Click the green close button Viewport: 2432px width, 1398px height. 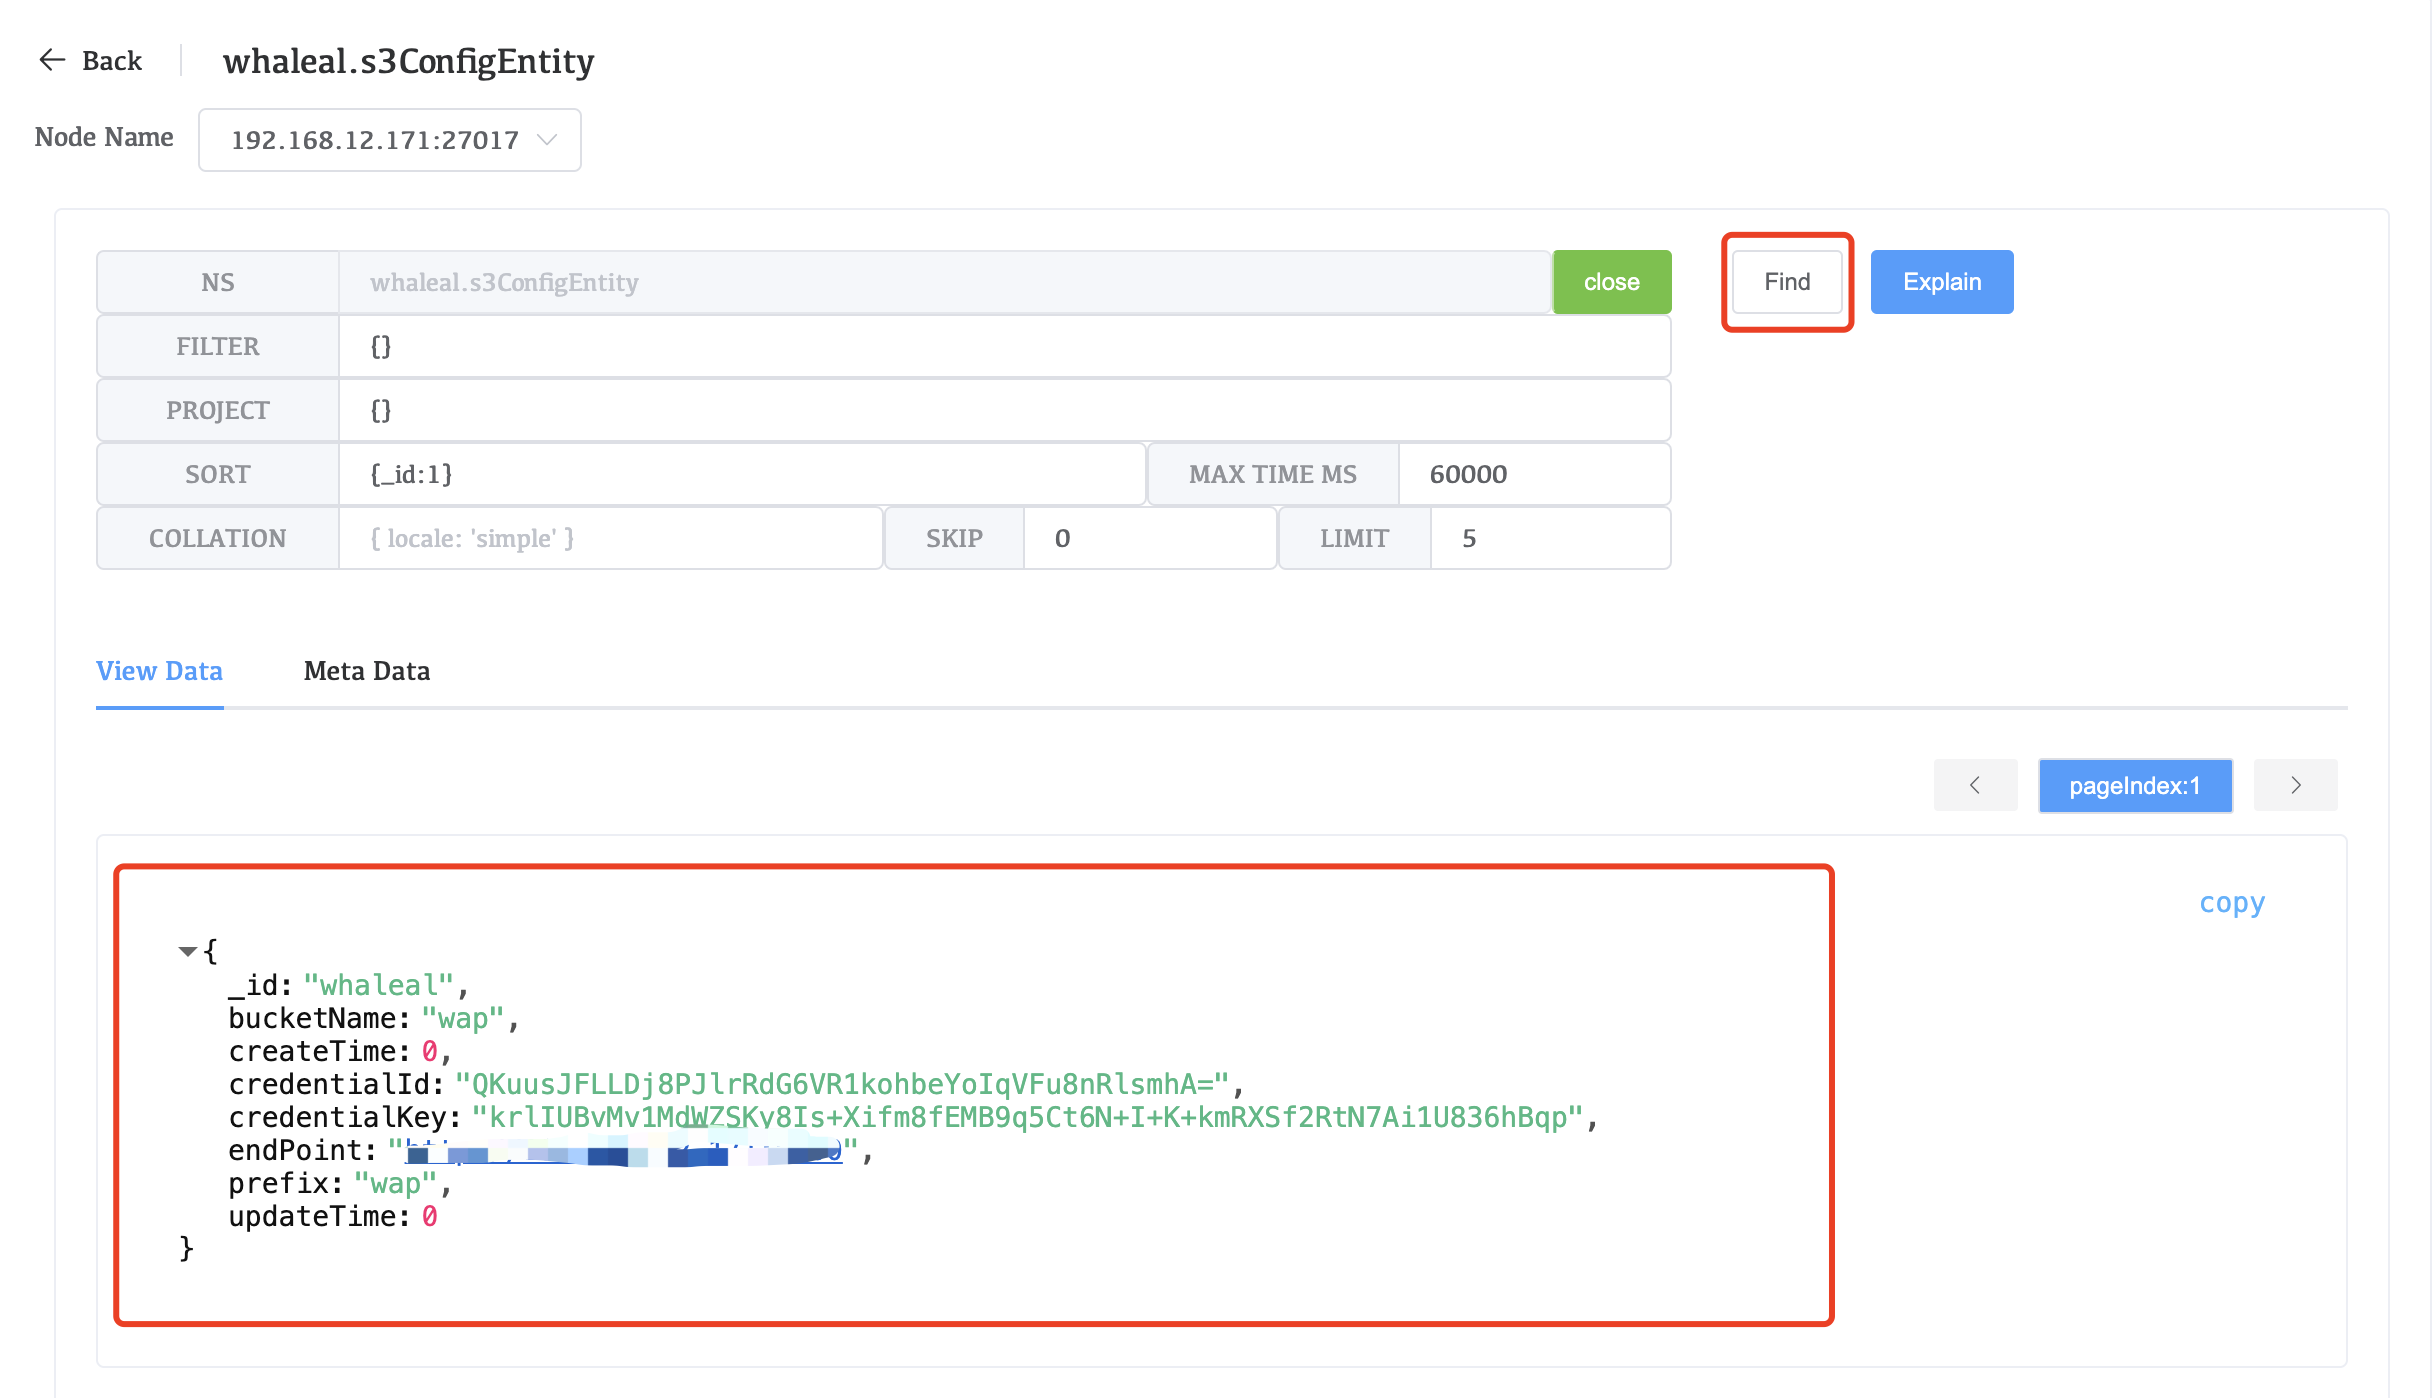click(1611, 282)
